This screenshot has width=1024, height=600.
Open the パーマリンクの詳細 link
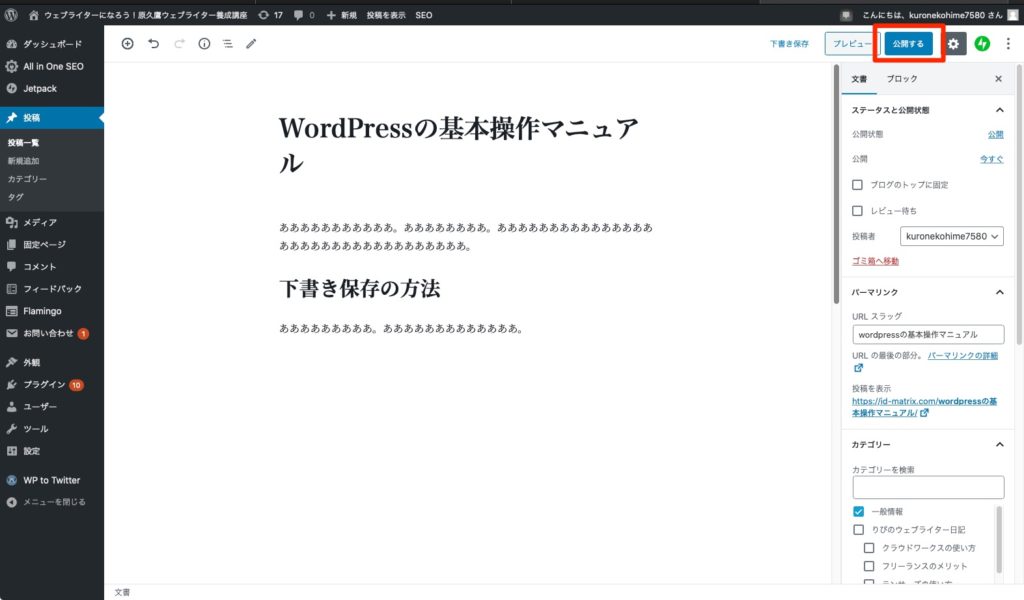(963, 356)
